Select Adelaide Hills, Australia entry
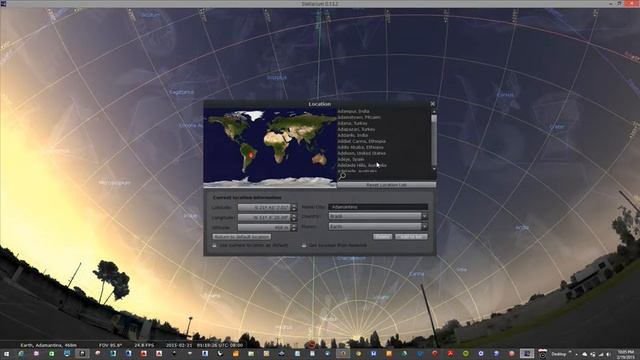The image size is (640, 360). point(362,165)
